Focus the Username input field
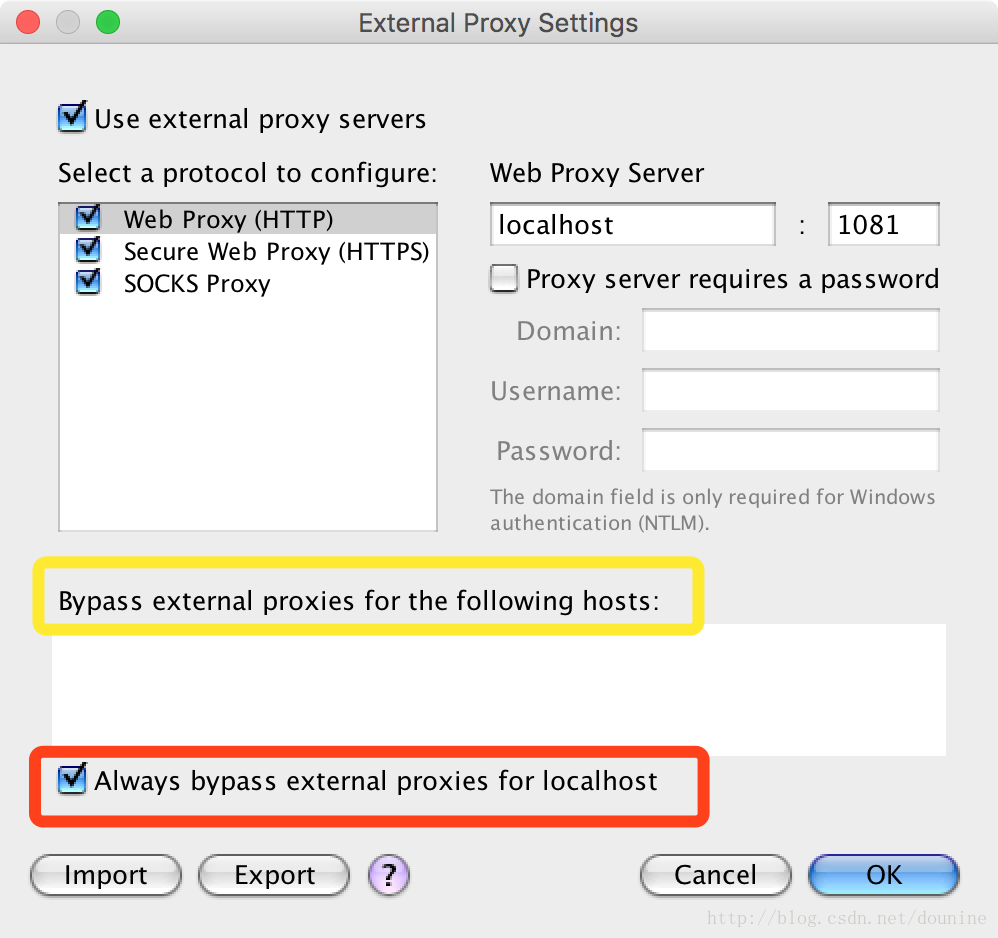 coord(791,390)
